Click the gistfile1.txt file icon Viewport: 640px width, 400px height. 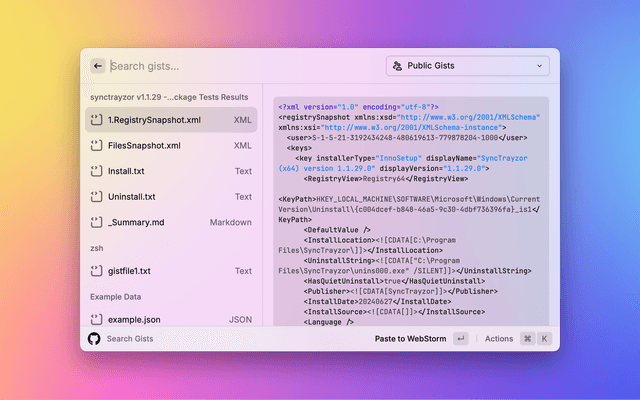97,271
